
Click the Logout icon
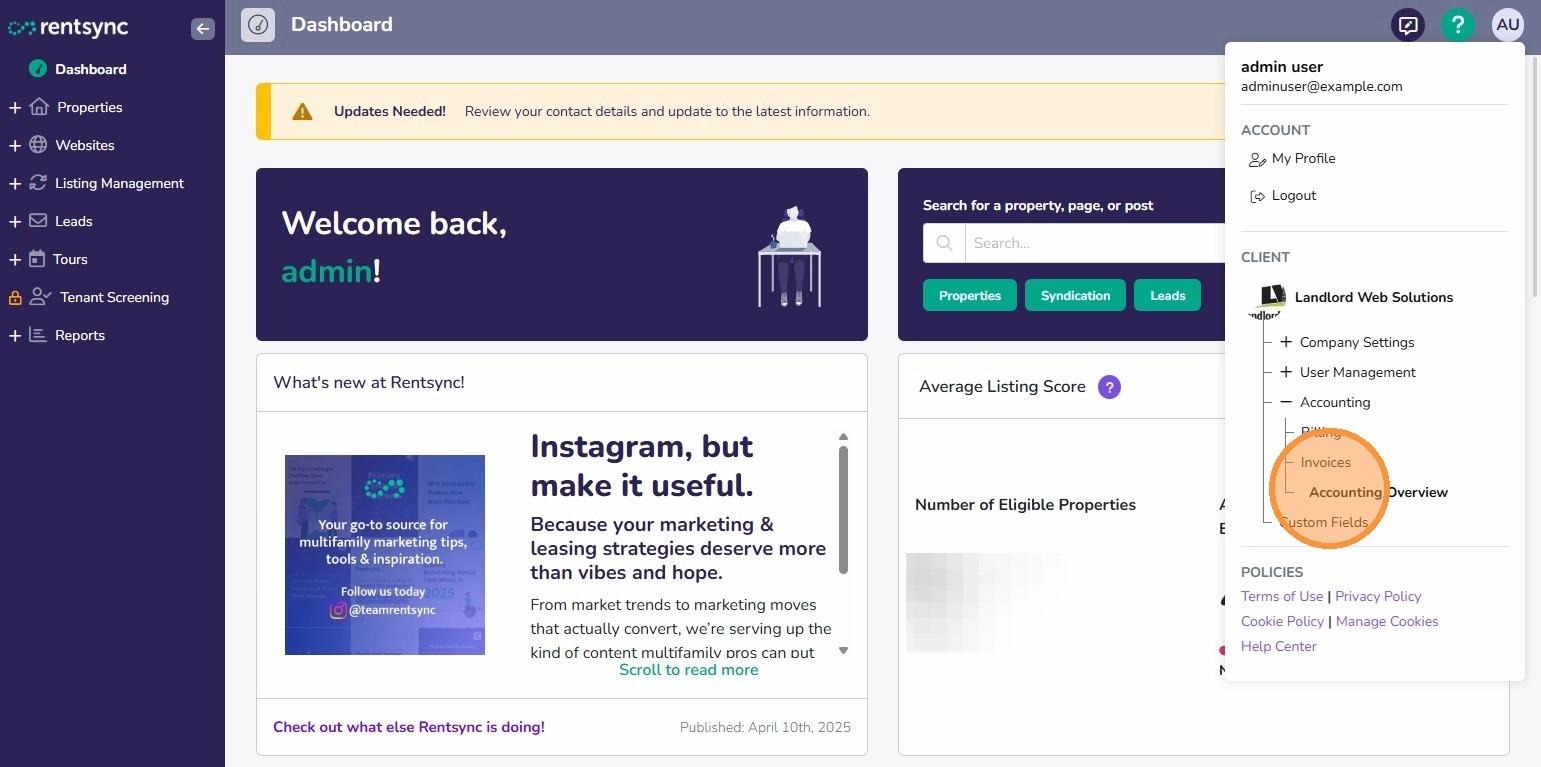tap(1258, 196)
